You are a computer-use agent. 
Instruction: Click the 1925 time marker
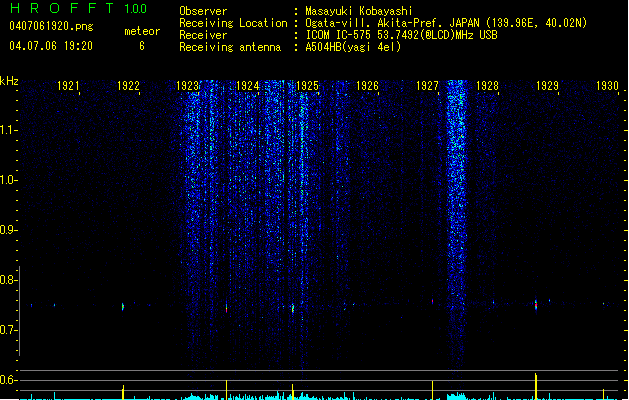point(307,86)
